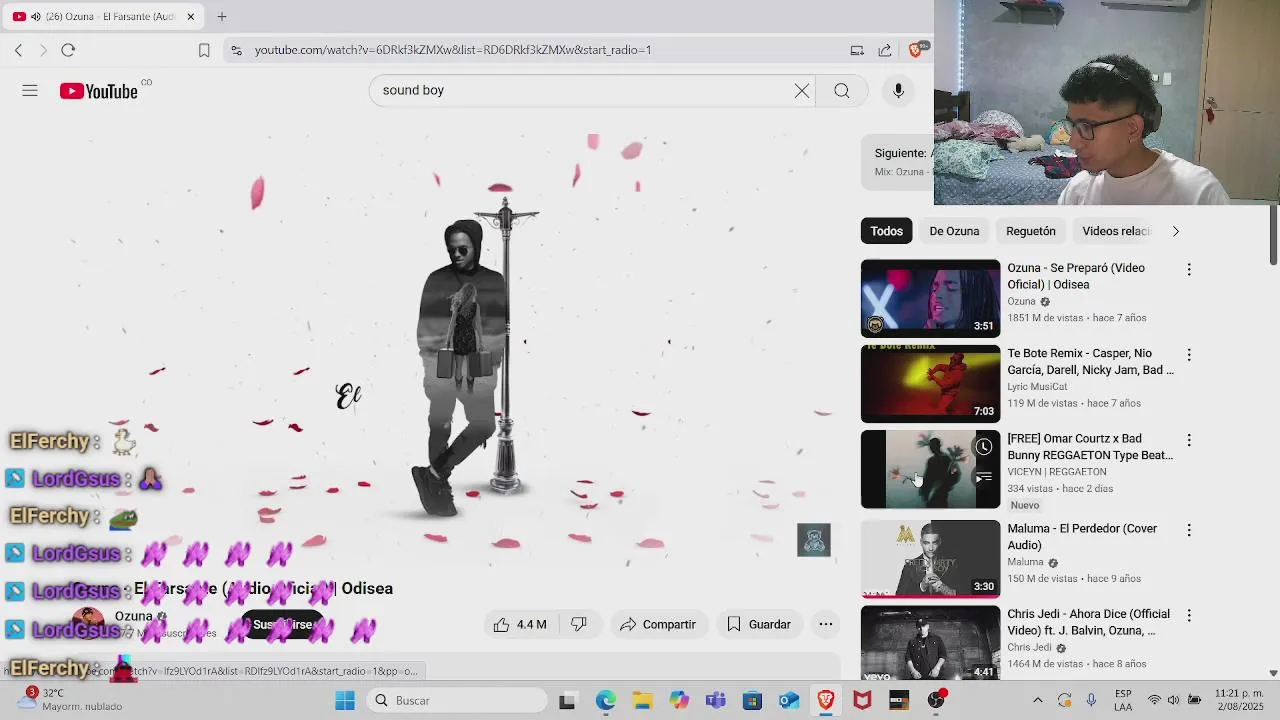The image size is (1280, 720).
Task: Install YouTube as an app icon
Action: (857, 50)
